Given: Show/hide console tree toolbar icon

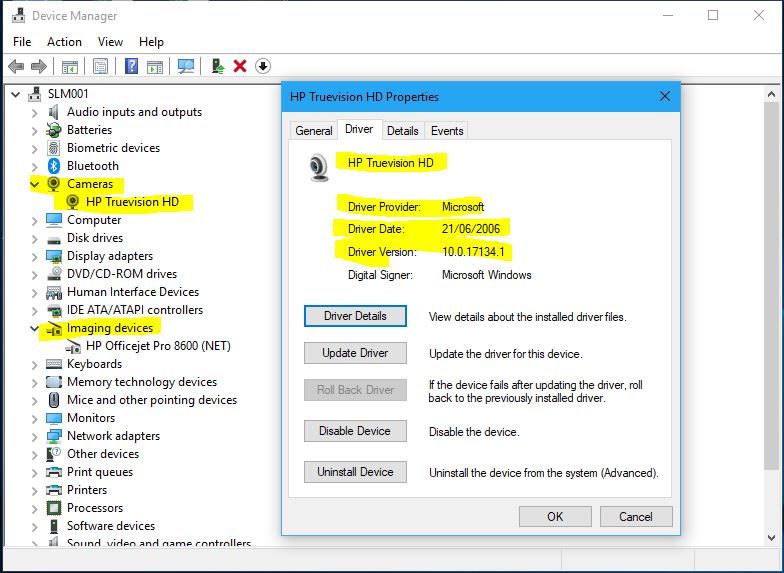Looking at the screenshot, I should 70,66.
